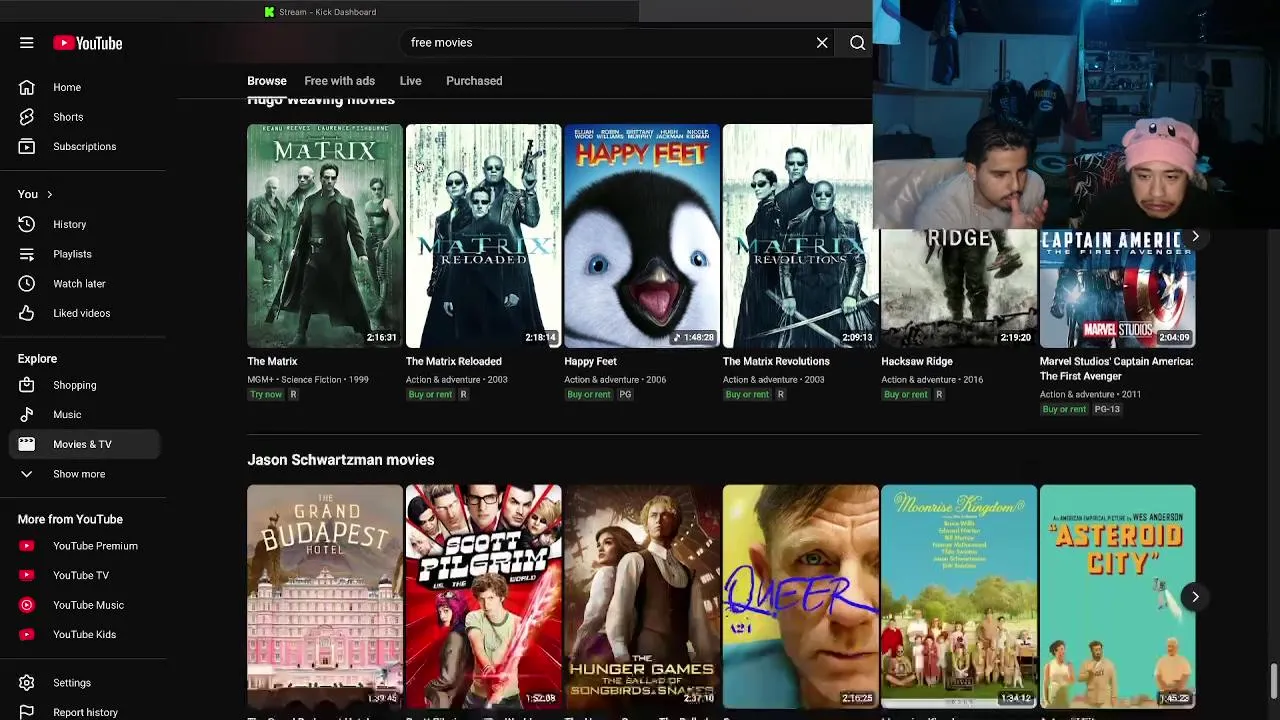
Task: Click the Home sidebar icon
Action: [x=27, y=87]
